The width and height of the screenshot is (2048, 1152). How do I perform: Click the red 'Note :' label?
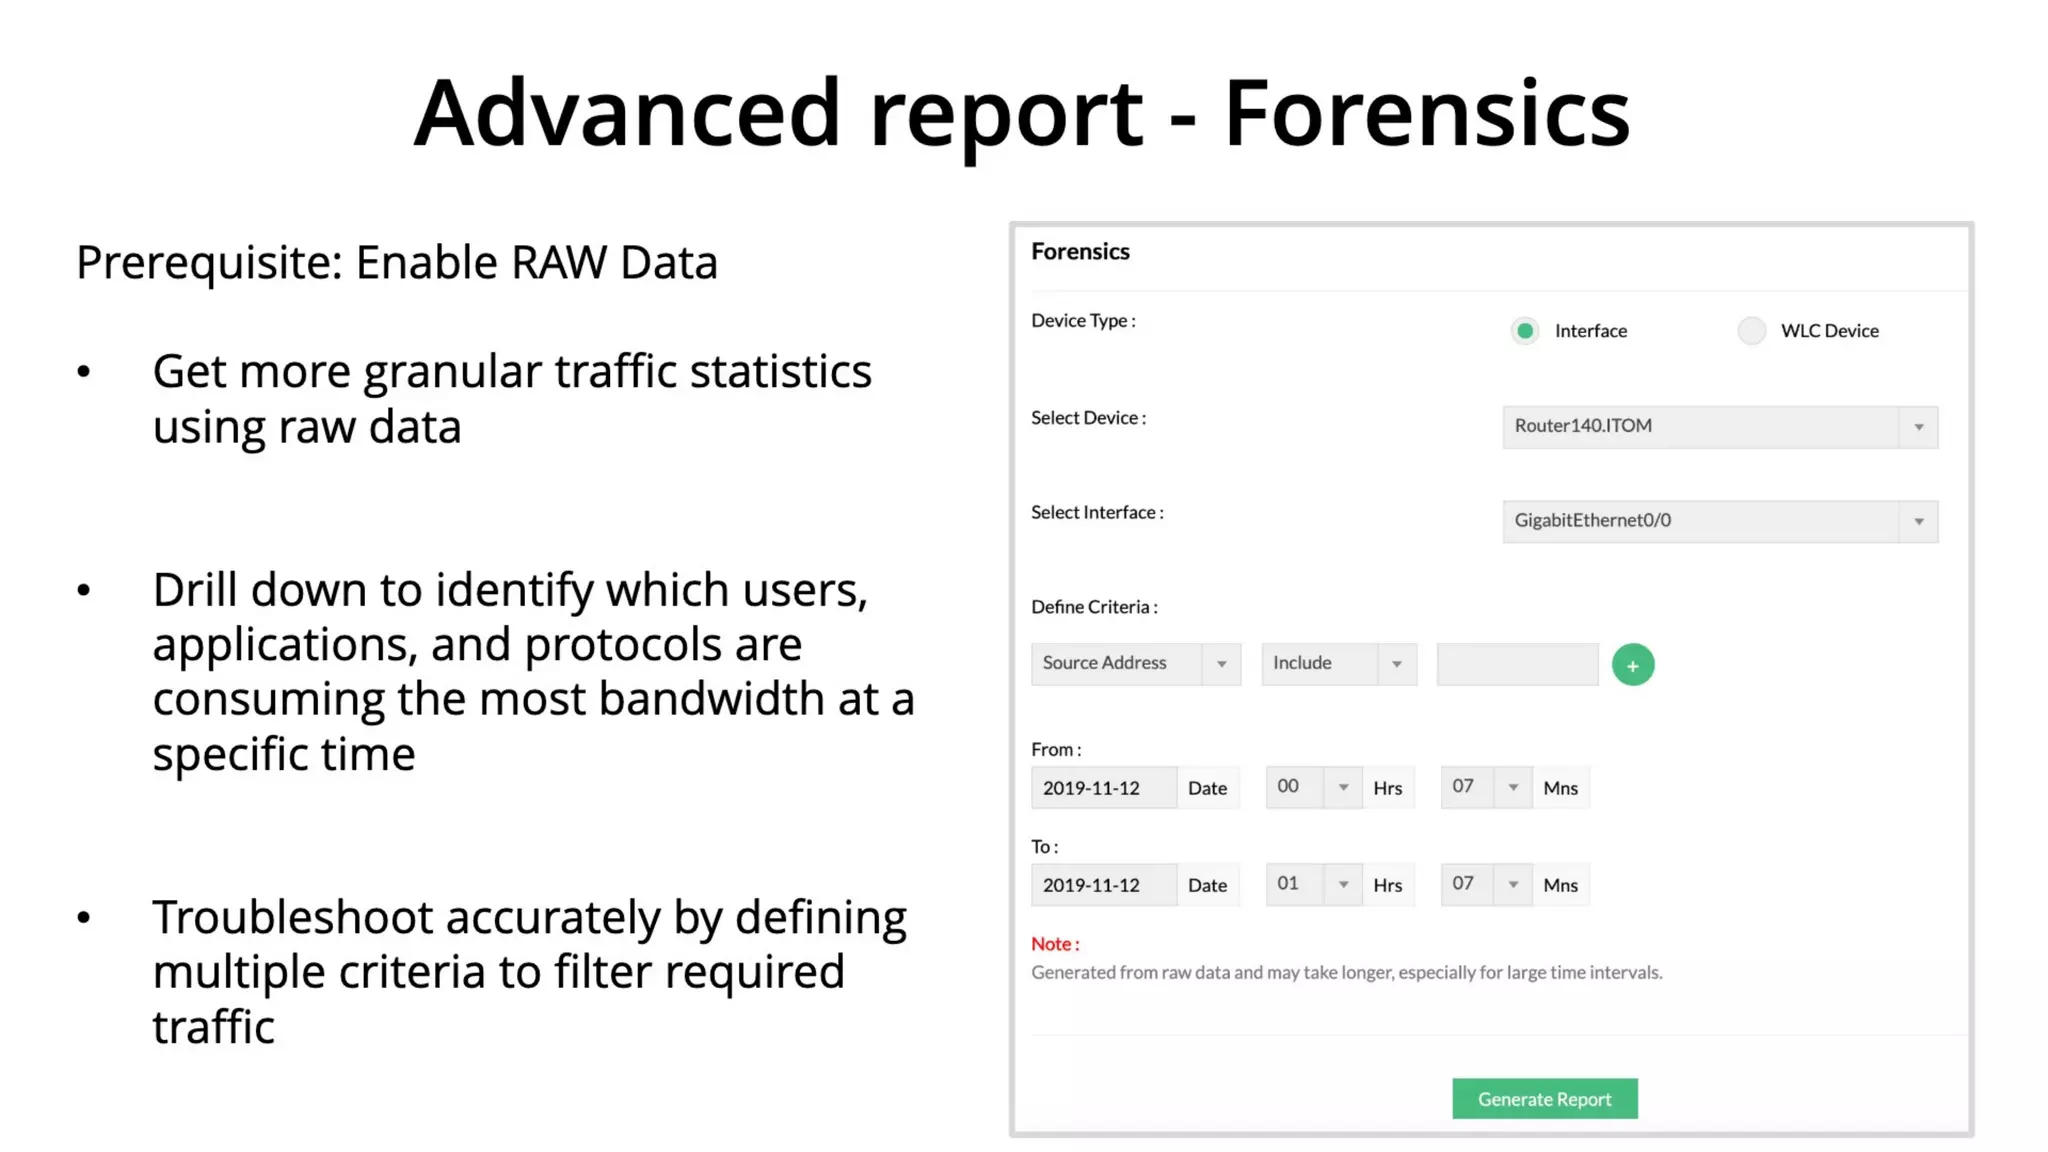1055,944
